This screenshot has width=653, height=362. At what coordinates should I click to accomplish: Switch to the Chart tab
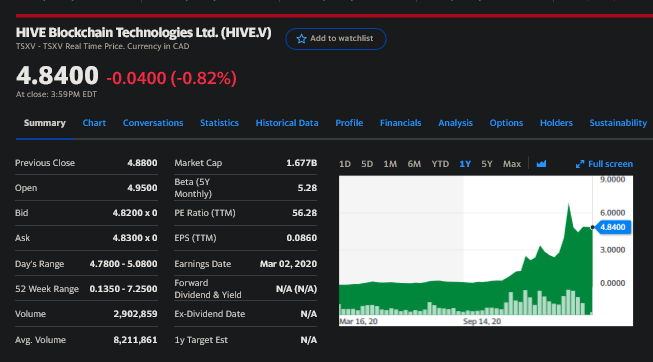click(x=94, y=123)
